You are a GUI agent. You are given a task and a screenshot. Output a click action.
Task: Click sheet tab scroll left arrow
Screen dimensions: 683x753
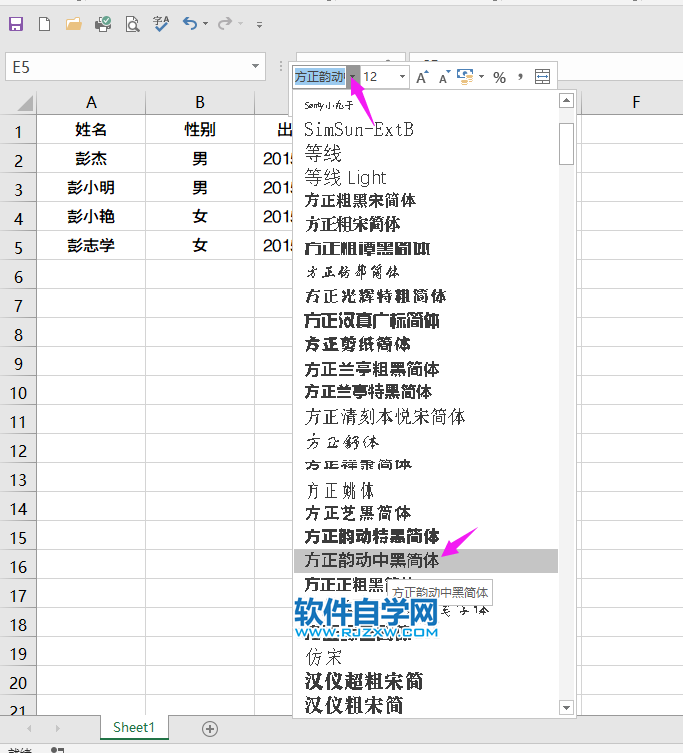click(x=29, y=729)
